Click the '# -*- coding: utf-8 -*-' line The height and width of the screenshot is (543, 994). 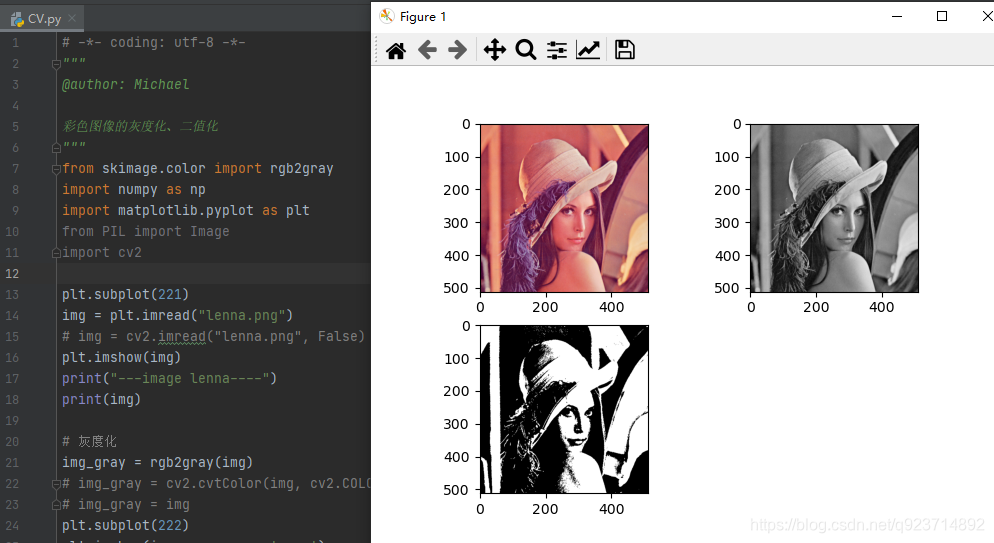153,42
